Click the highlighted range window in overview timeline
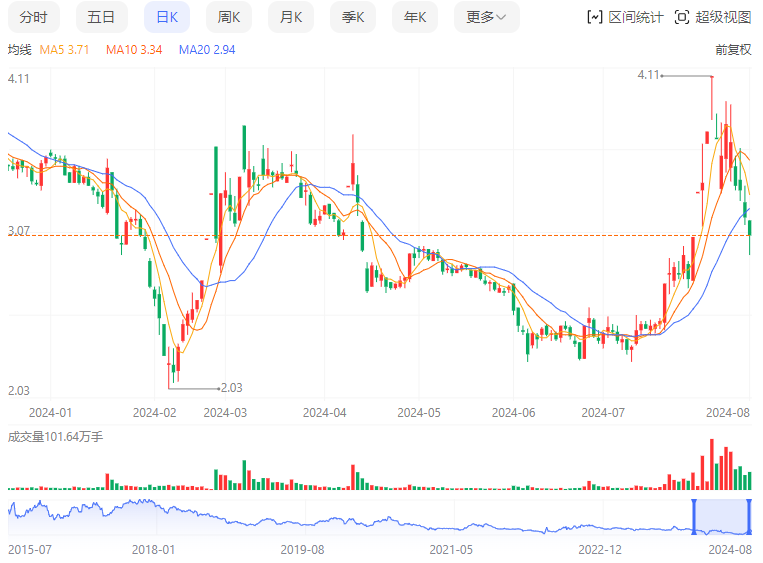Screen dimensions: 763x563 coord(722,517)
